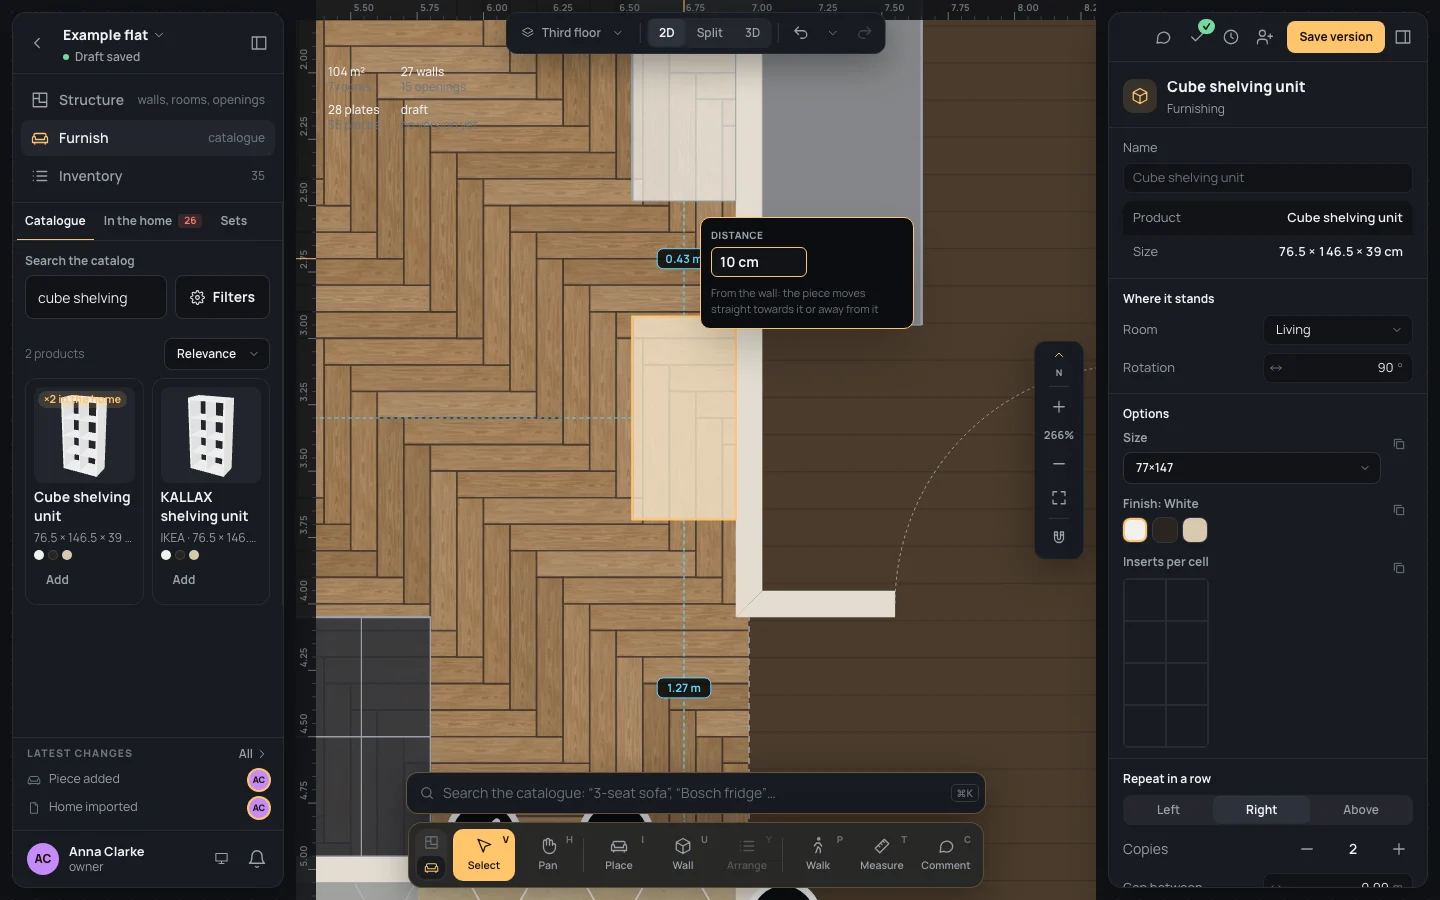This screenshot has height=900, width=1440.
Task: Click the redo arrow
Action: pos(865,33)
